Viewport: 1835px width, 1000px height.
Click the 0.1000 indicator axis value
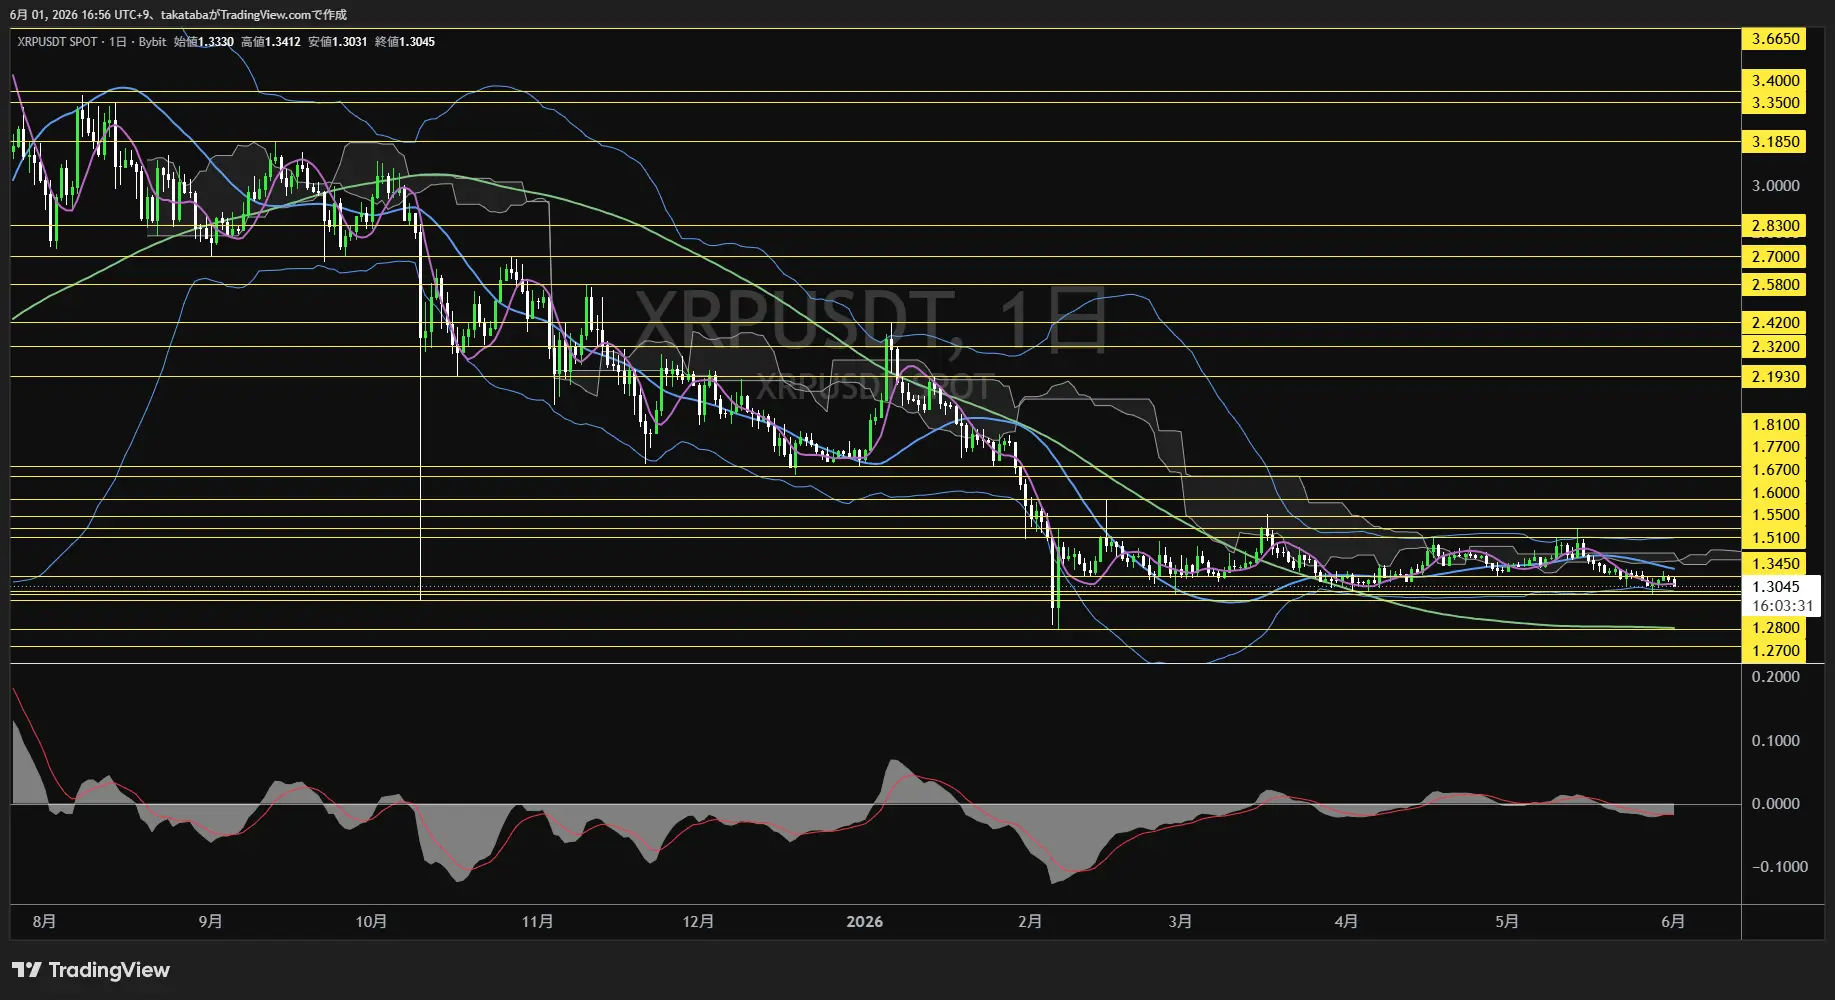click(1776, 741)
